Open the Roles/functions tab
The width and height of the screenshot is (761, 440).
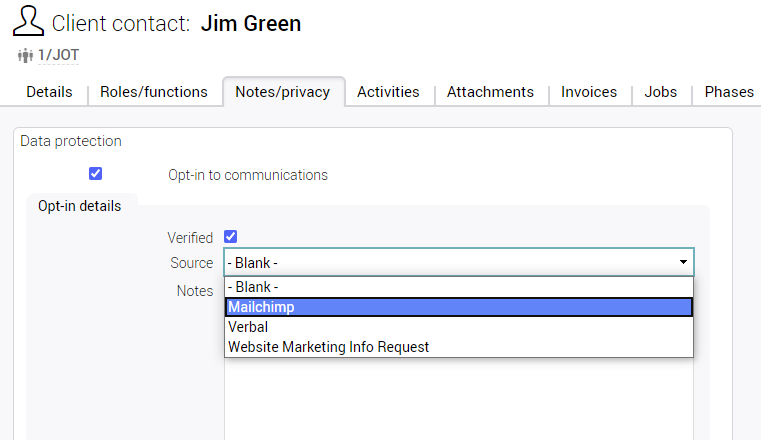[154, 92]
